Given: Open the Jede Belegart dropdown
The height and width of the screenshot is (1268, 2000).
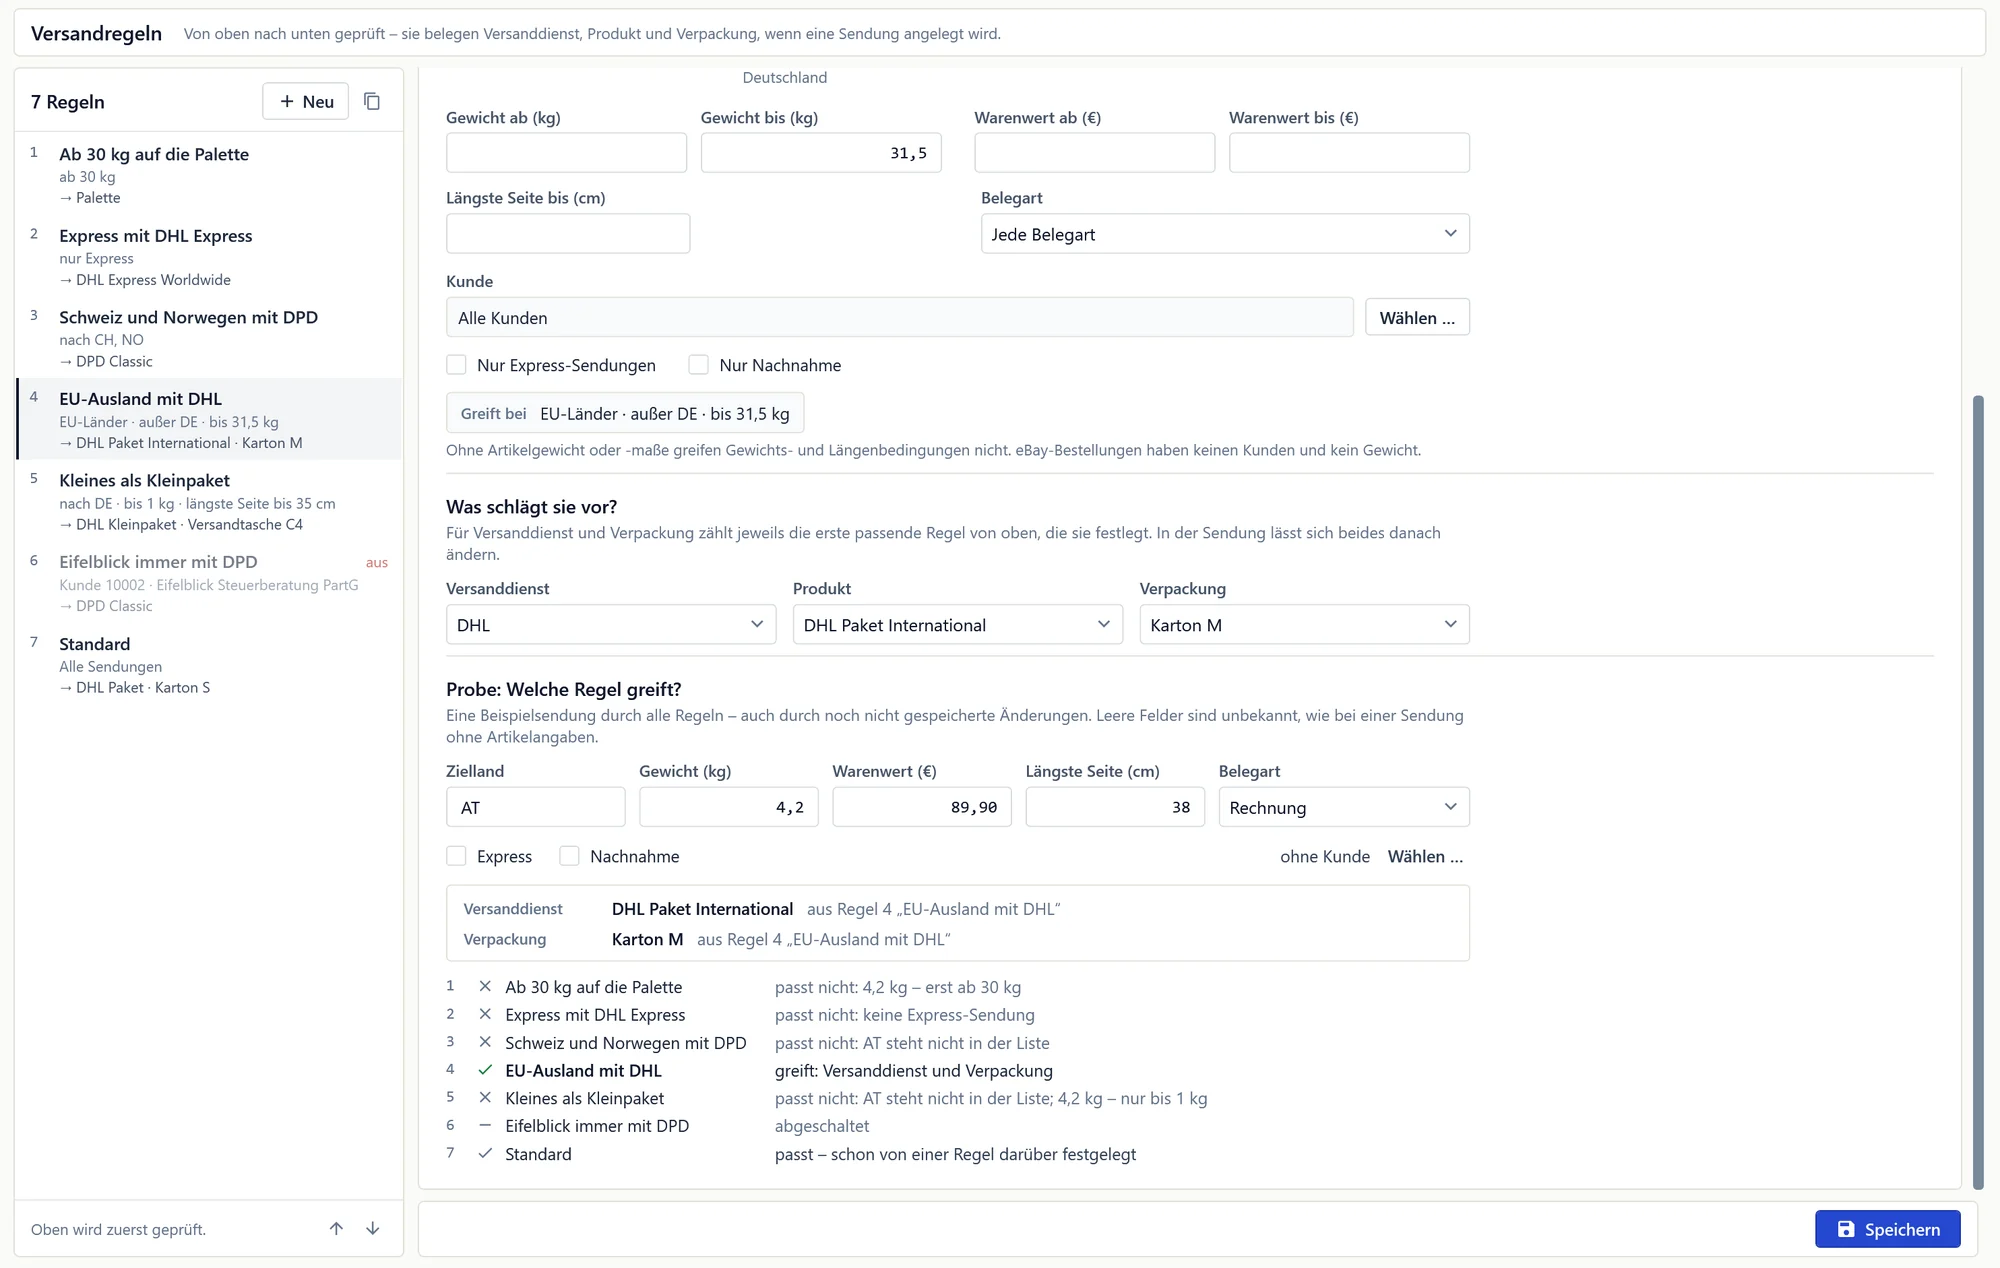Looking at the screenshot, I should point(1225,234).
